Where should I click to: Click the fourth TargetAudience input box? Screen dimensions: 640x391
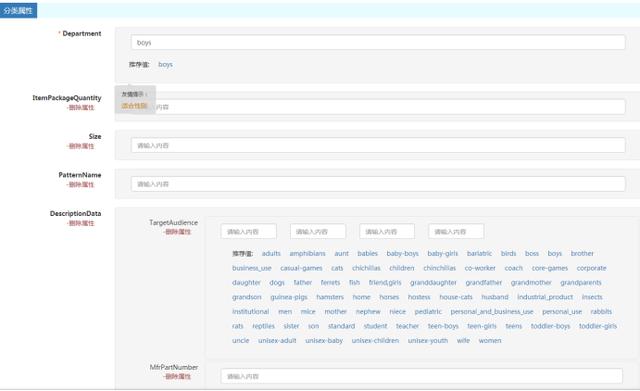tap(456, 231)
